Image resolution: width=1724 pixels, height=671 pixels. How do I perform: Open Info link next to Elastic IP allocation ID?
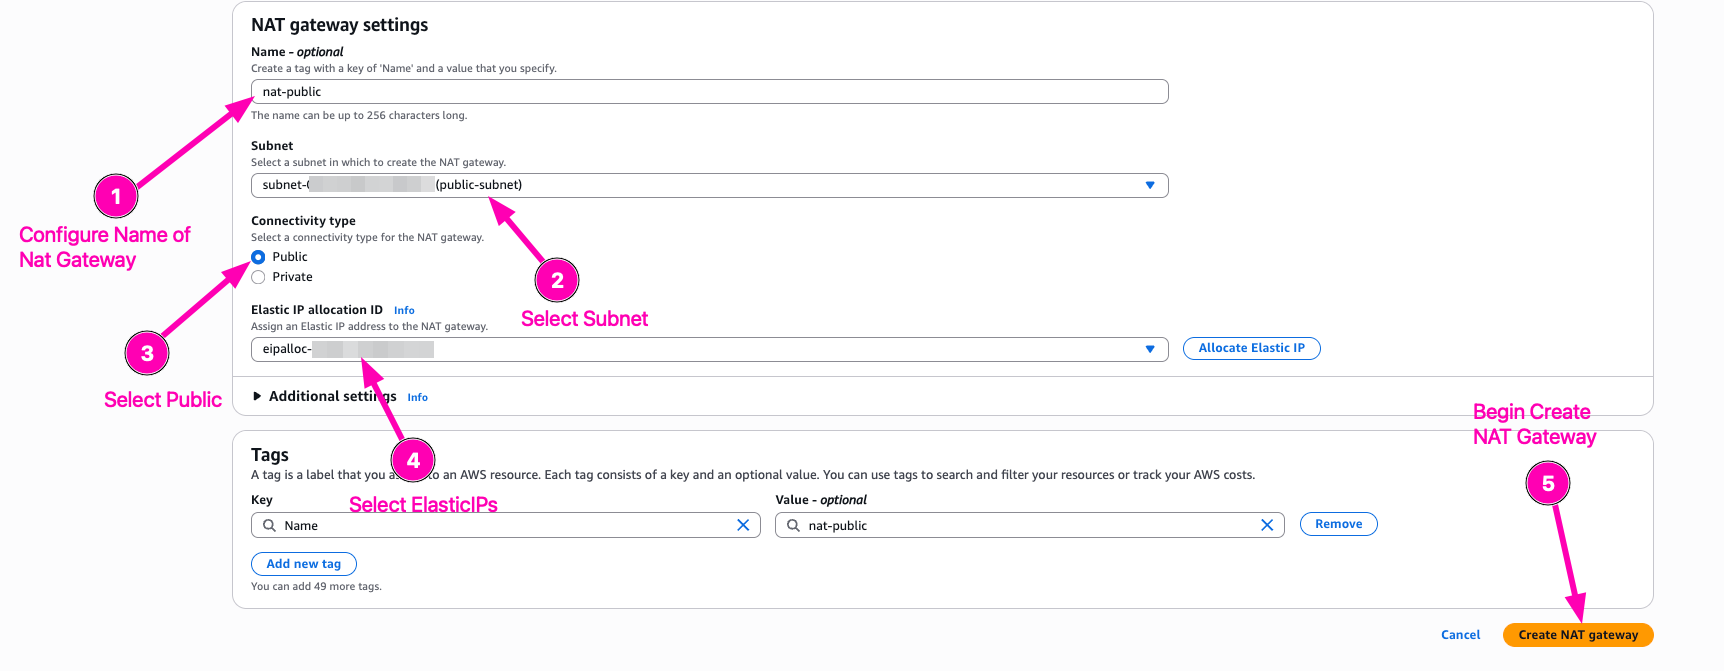click(x=404, y=310)
